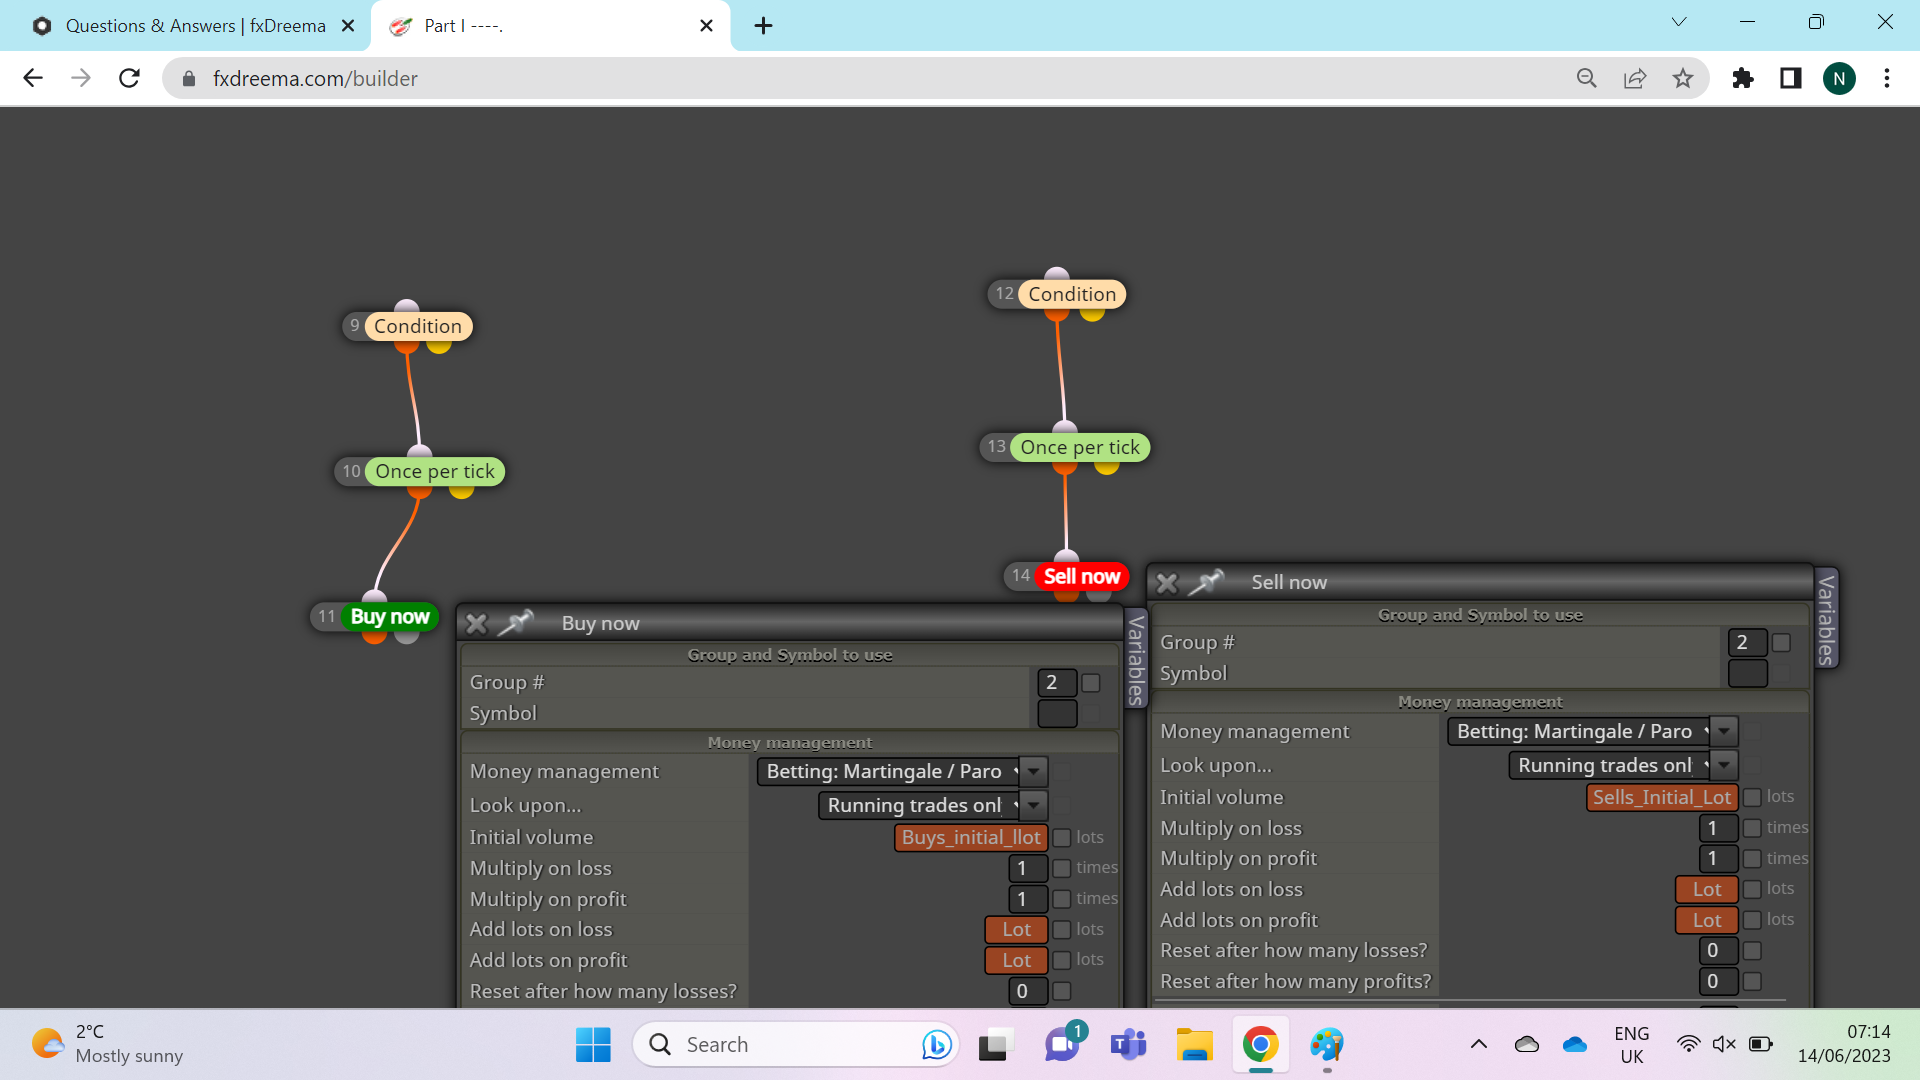This screenshot has width=1920, height=1080.
Task: Edit Reset after profits value in Sell now
Action: [1719, 982]
